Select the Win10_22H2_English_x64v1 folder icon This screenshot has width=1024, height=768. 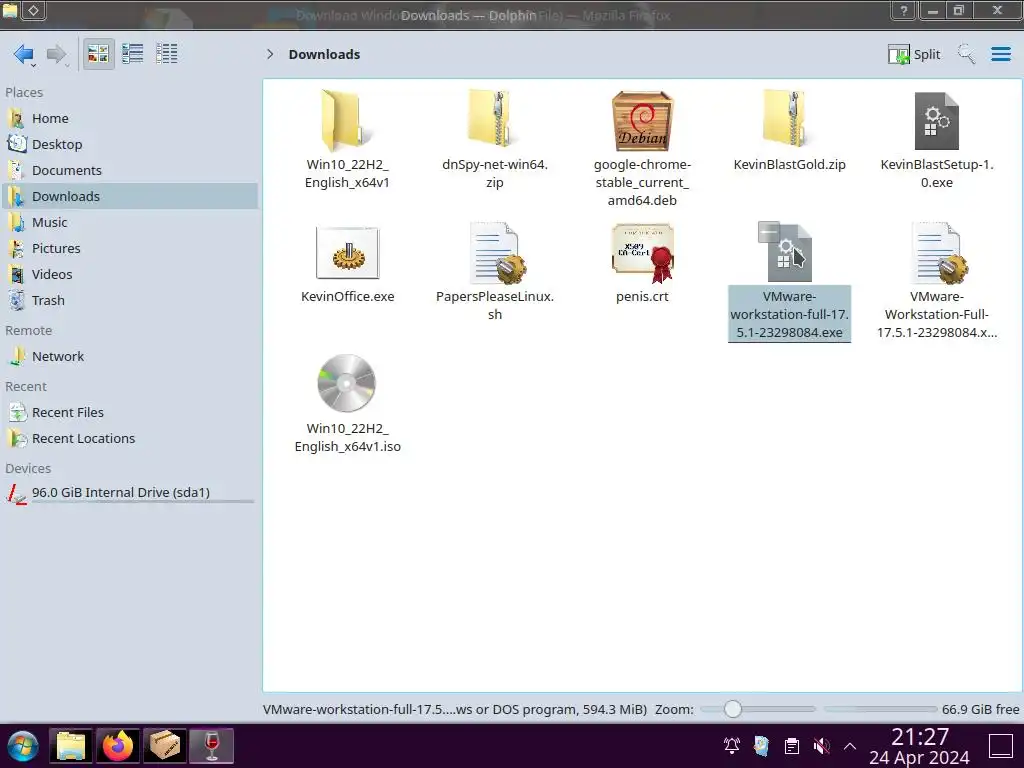(x=347, y=121)
